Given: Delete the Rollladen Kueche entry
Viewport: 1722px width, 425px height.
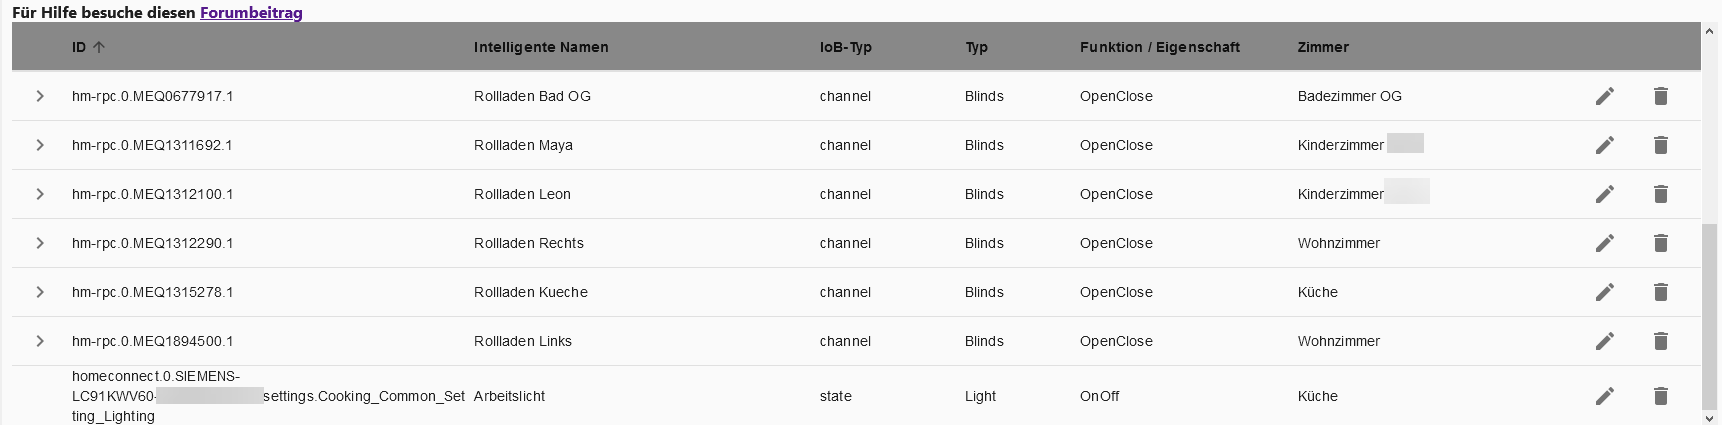Looking at the screenshot, I should (x=1660, y=292).
